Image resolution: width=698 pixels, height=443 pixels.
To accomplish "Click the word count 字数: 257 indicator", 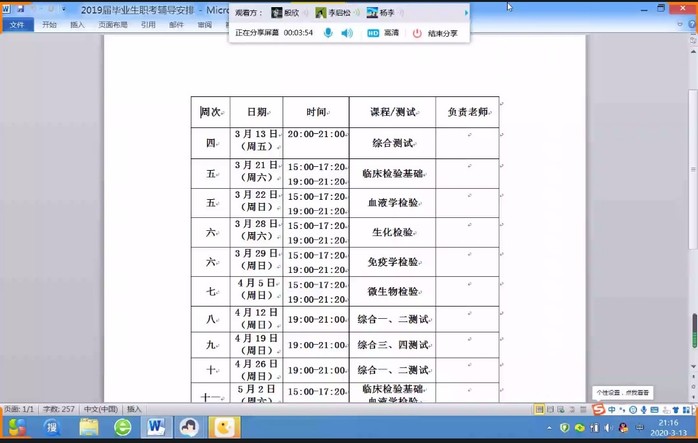I will (x=60, y=409).
